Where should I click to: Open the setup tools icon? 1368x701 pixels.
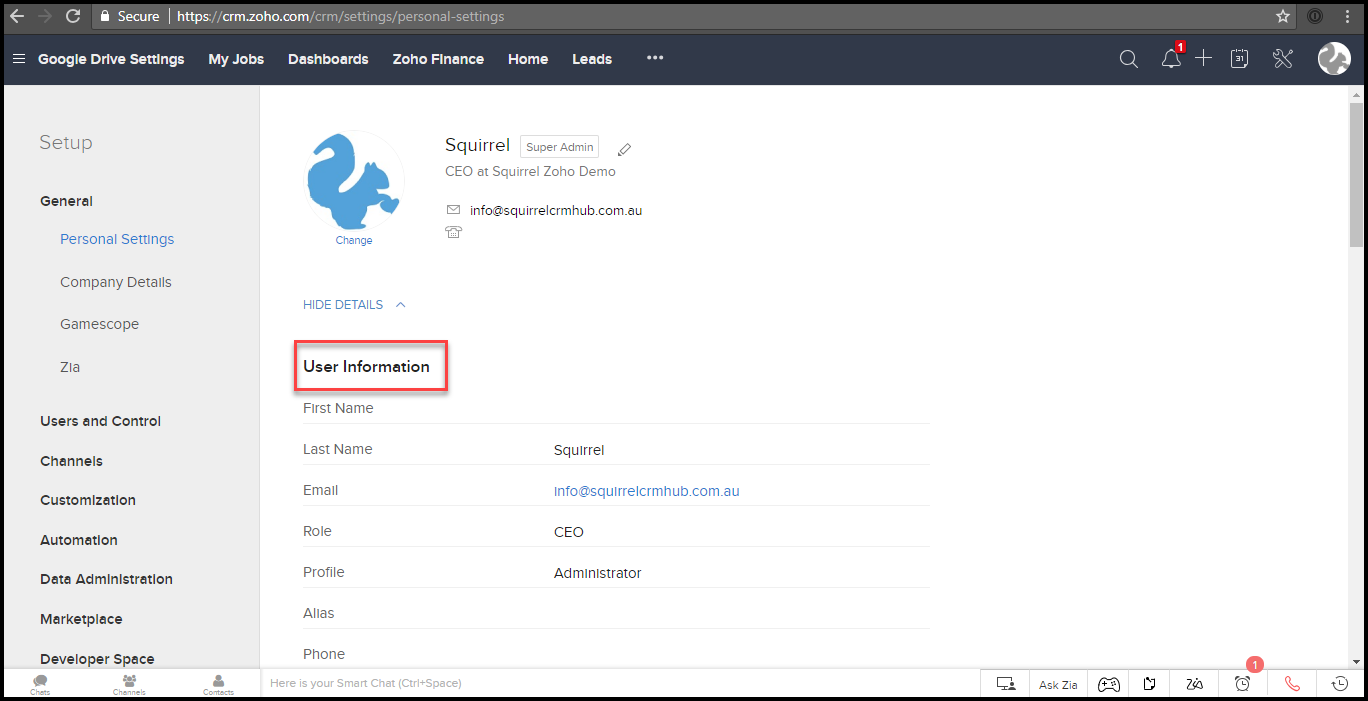(1283, 59)
